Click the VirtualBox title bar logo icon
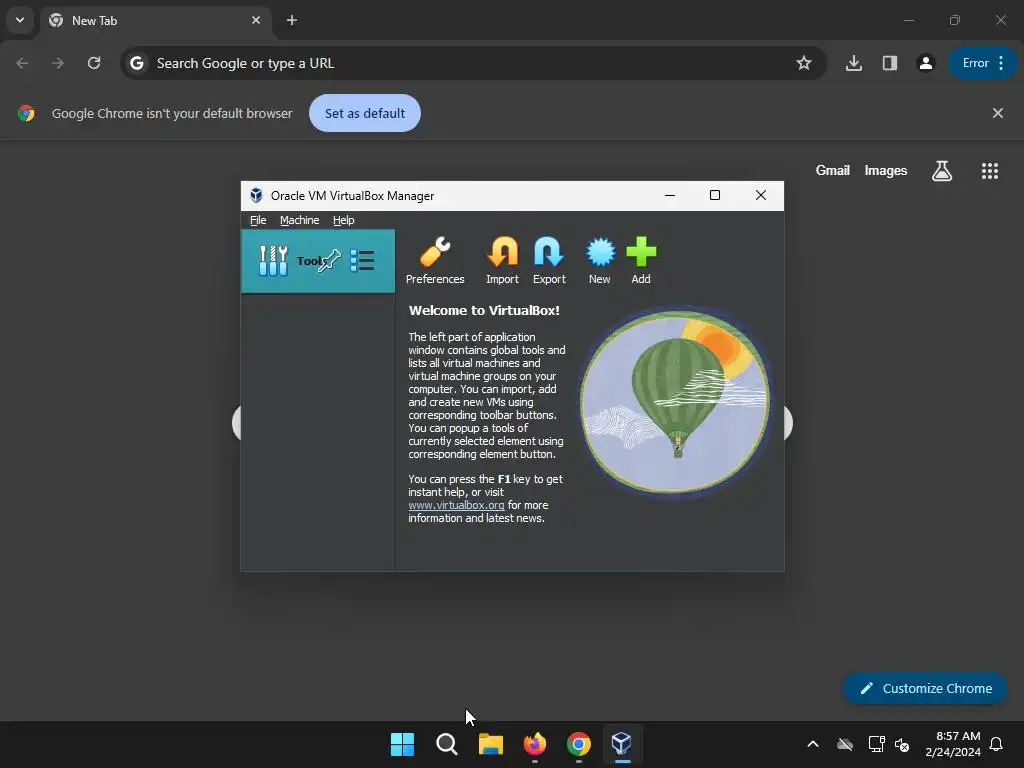The width and height of the screenshot is (1024, 768). [x=257, y=195]
